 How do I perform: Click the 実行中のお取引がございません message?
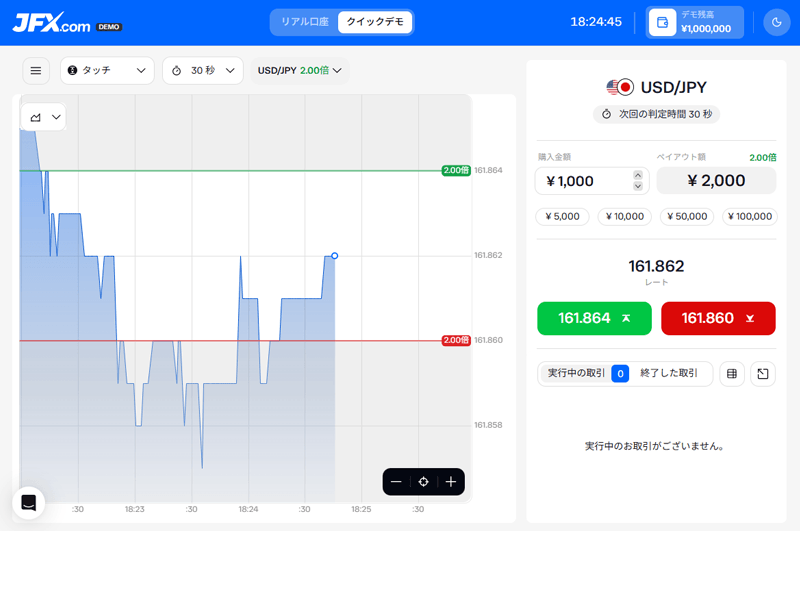(655, 446)
